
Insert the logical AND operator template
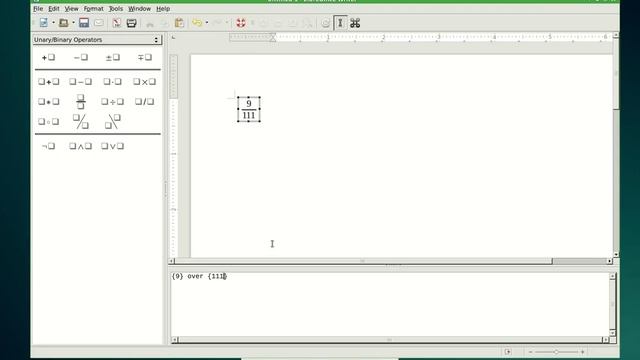coord(80,146)
